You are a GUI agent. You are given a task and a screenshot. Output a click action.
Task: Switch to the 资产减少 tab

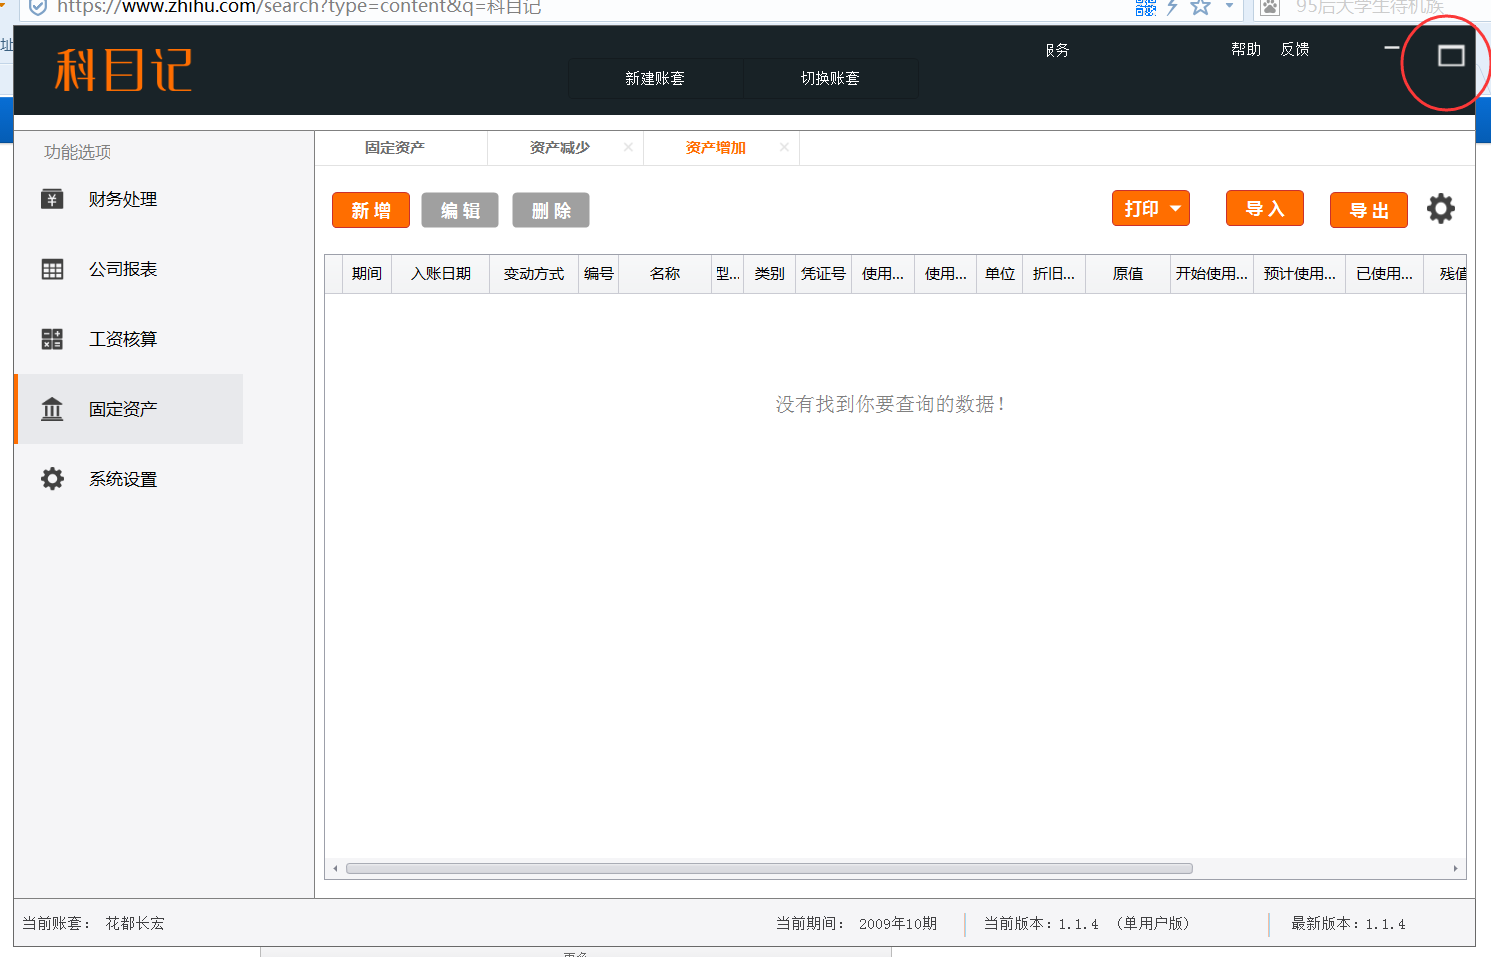559,148
